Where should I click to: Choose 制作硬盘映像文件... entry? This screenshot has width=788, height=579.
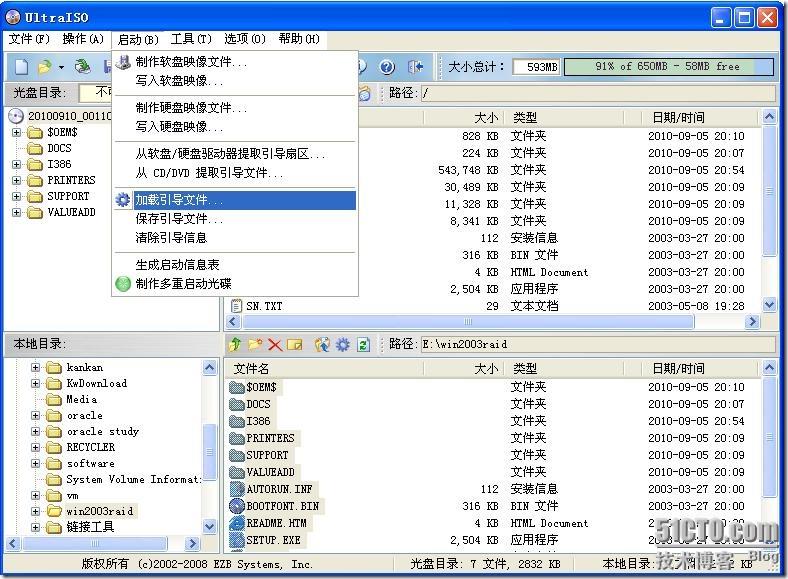click(235, 108)
